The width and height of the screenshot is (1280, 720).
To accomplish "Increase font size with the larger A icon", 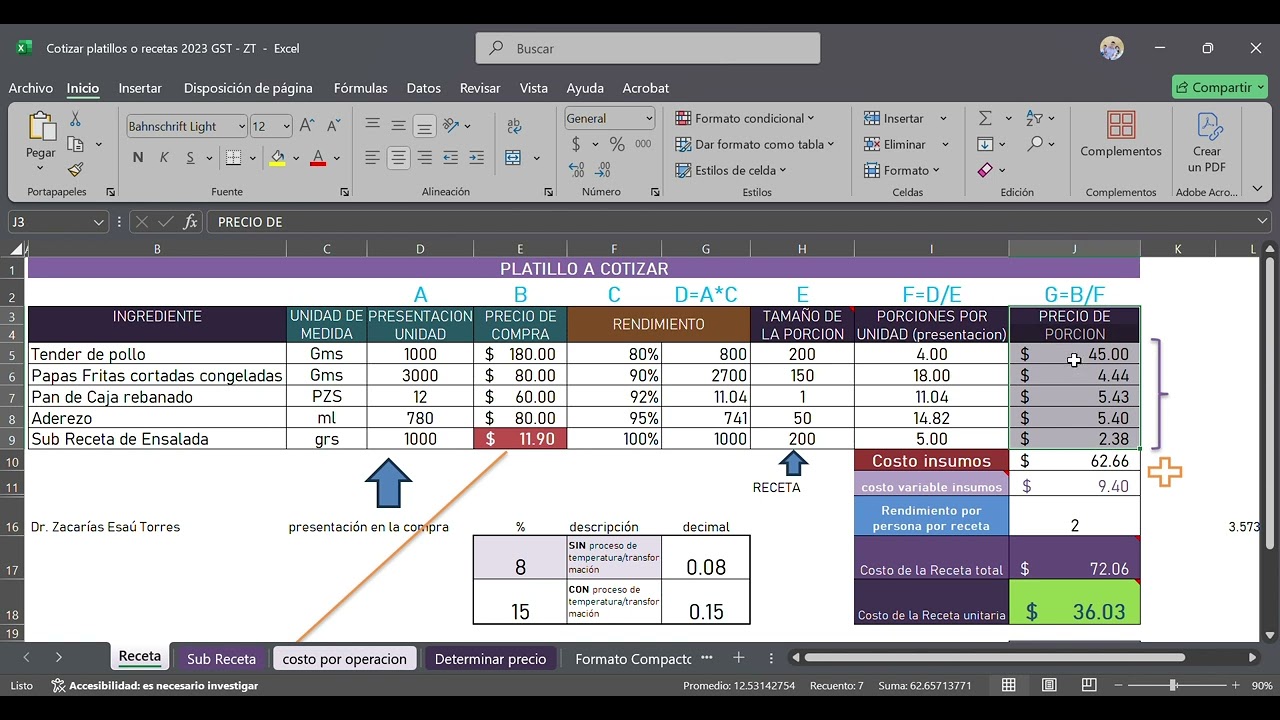I will pyautogui.click(x=307, y=126).
